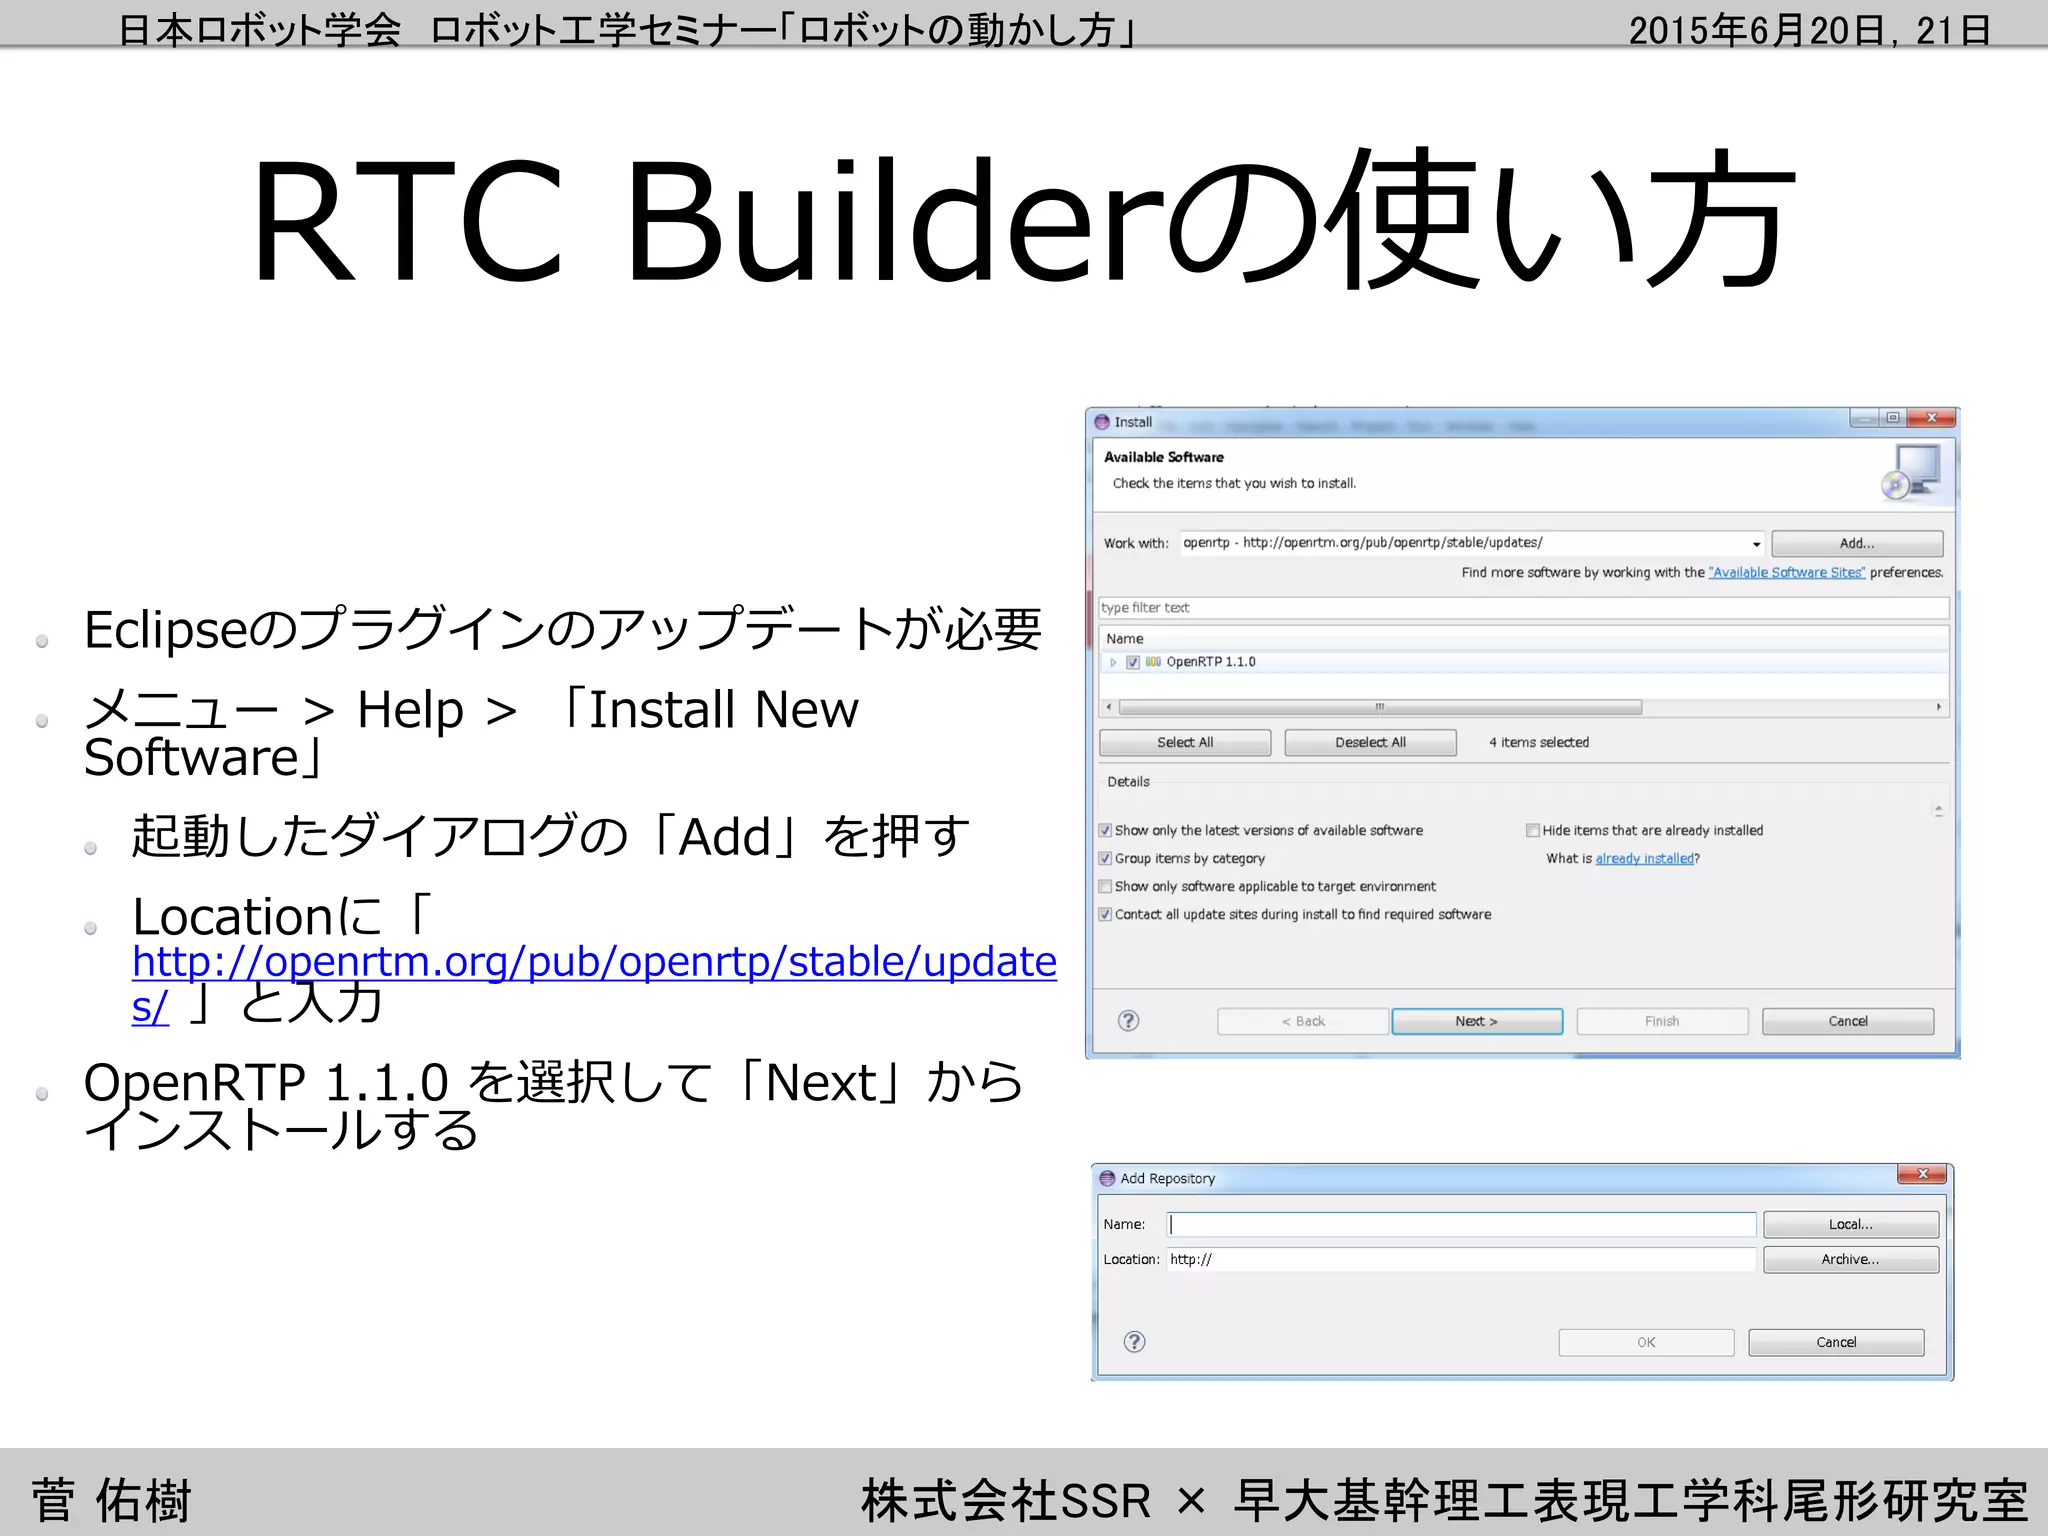Minimize the Install dialog window
The height and width of the screenshot is (1536, 2048).
[1864, 418]
